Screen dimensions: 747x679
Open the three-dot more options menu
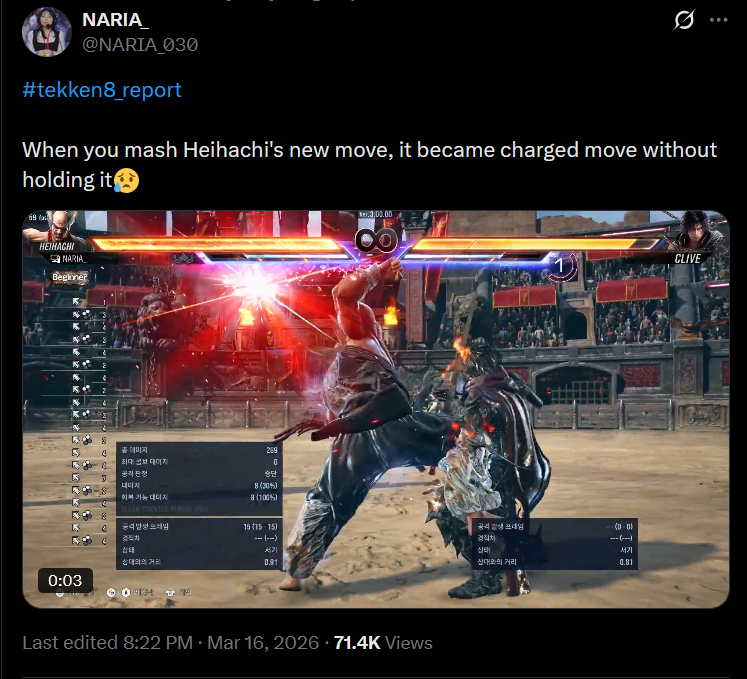(x=718, y=20)
